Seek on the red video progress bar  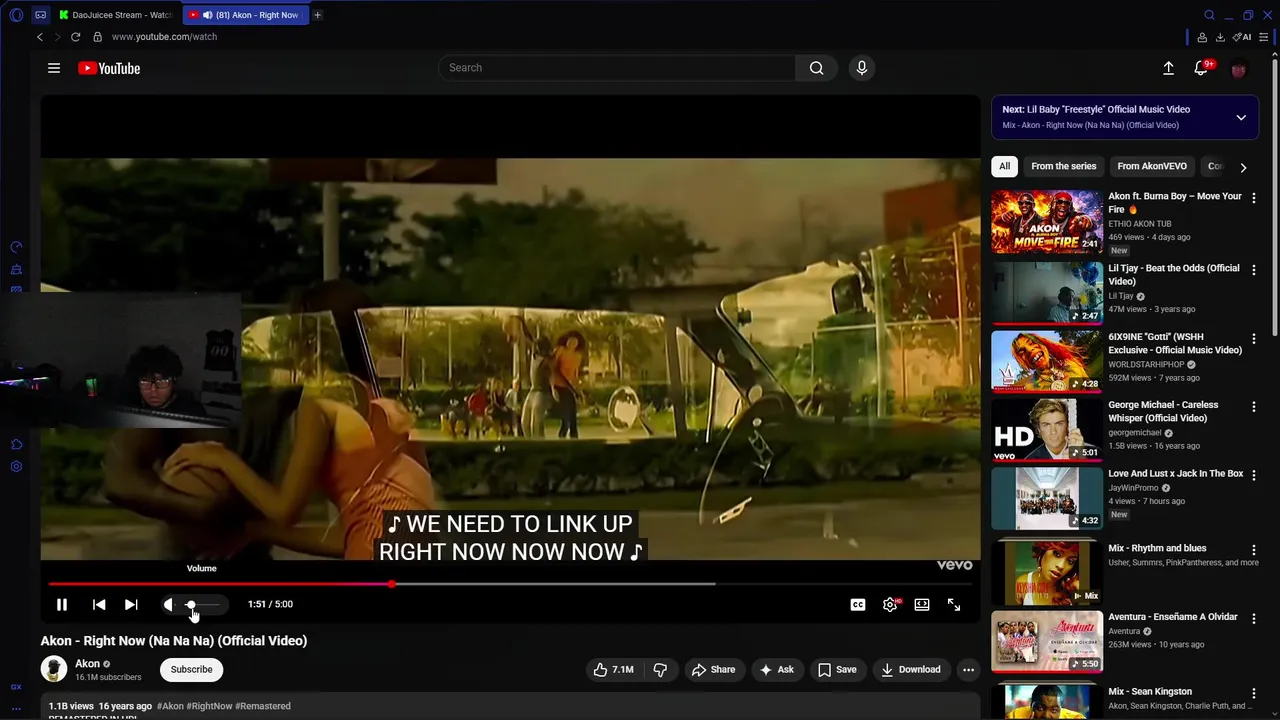pyautogui.click(x=510, y=584)
